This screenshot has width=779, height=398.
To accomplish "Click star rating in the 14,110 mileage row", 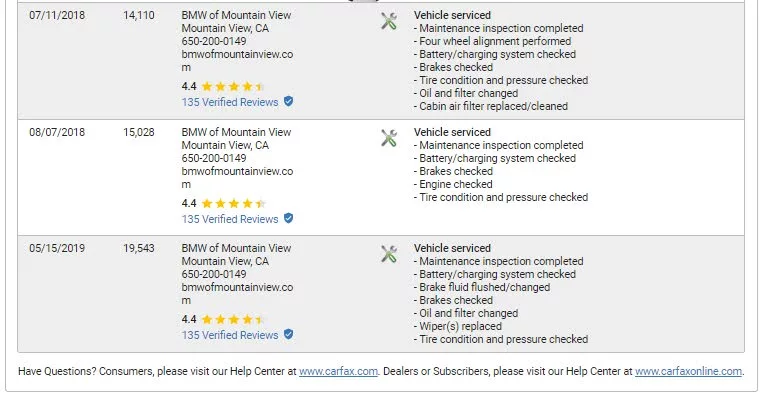I will (x=233, y=86).
